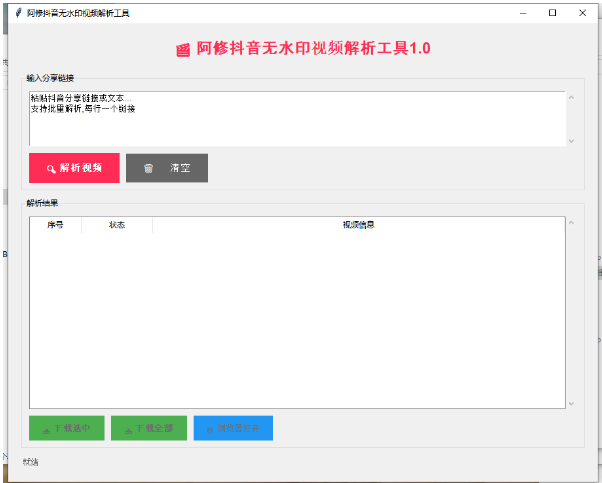Close the 阿修抖音 tool window
This screenshot has height=483, width=602.
click(582, 13)
